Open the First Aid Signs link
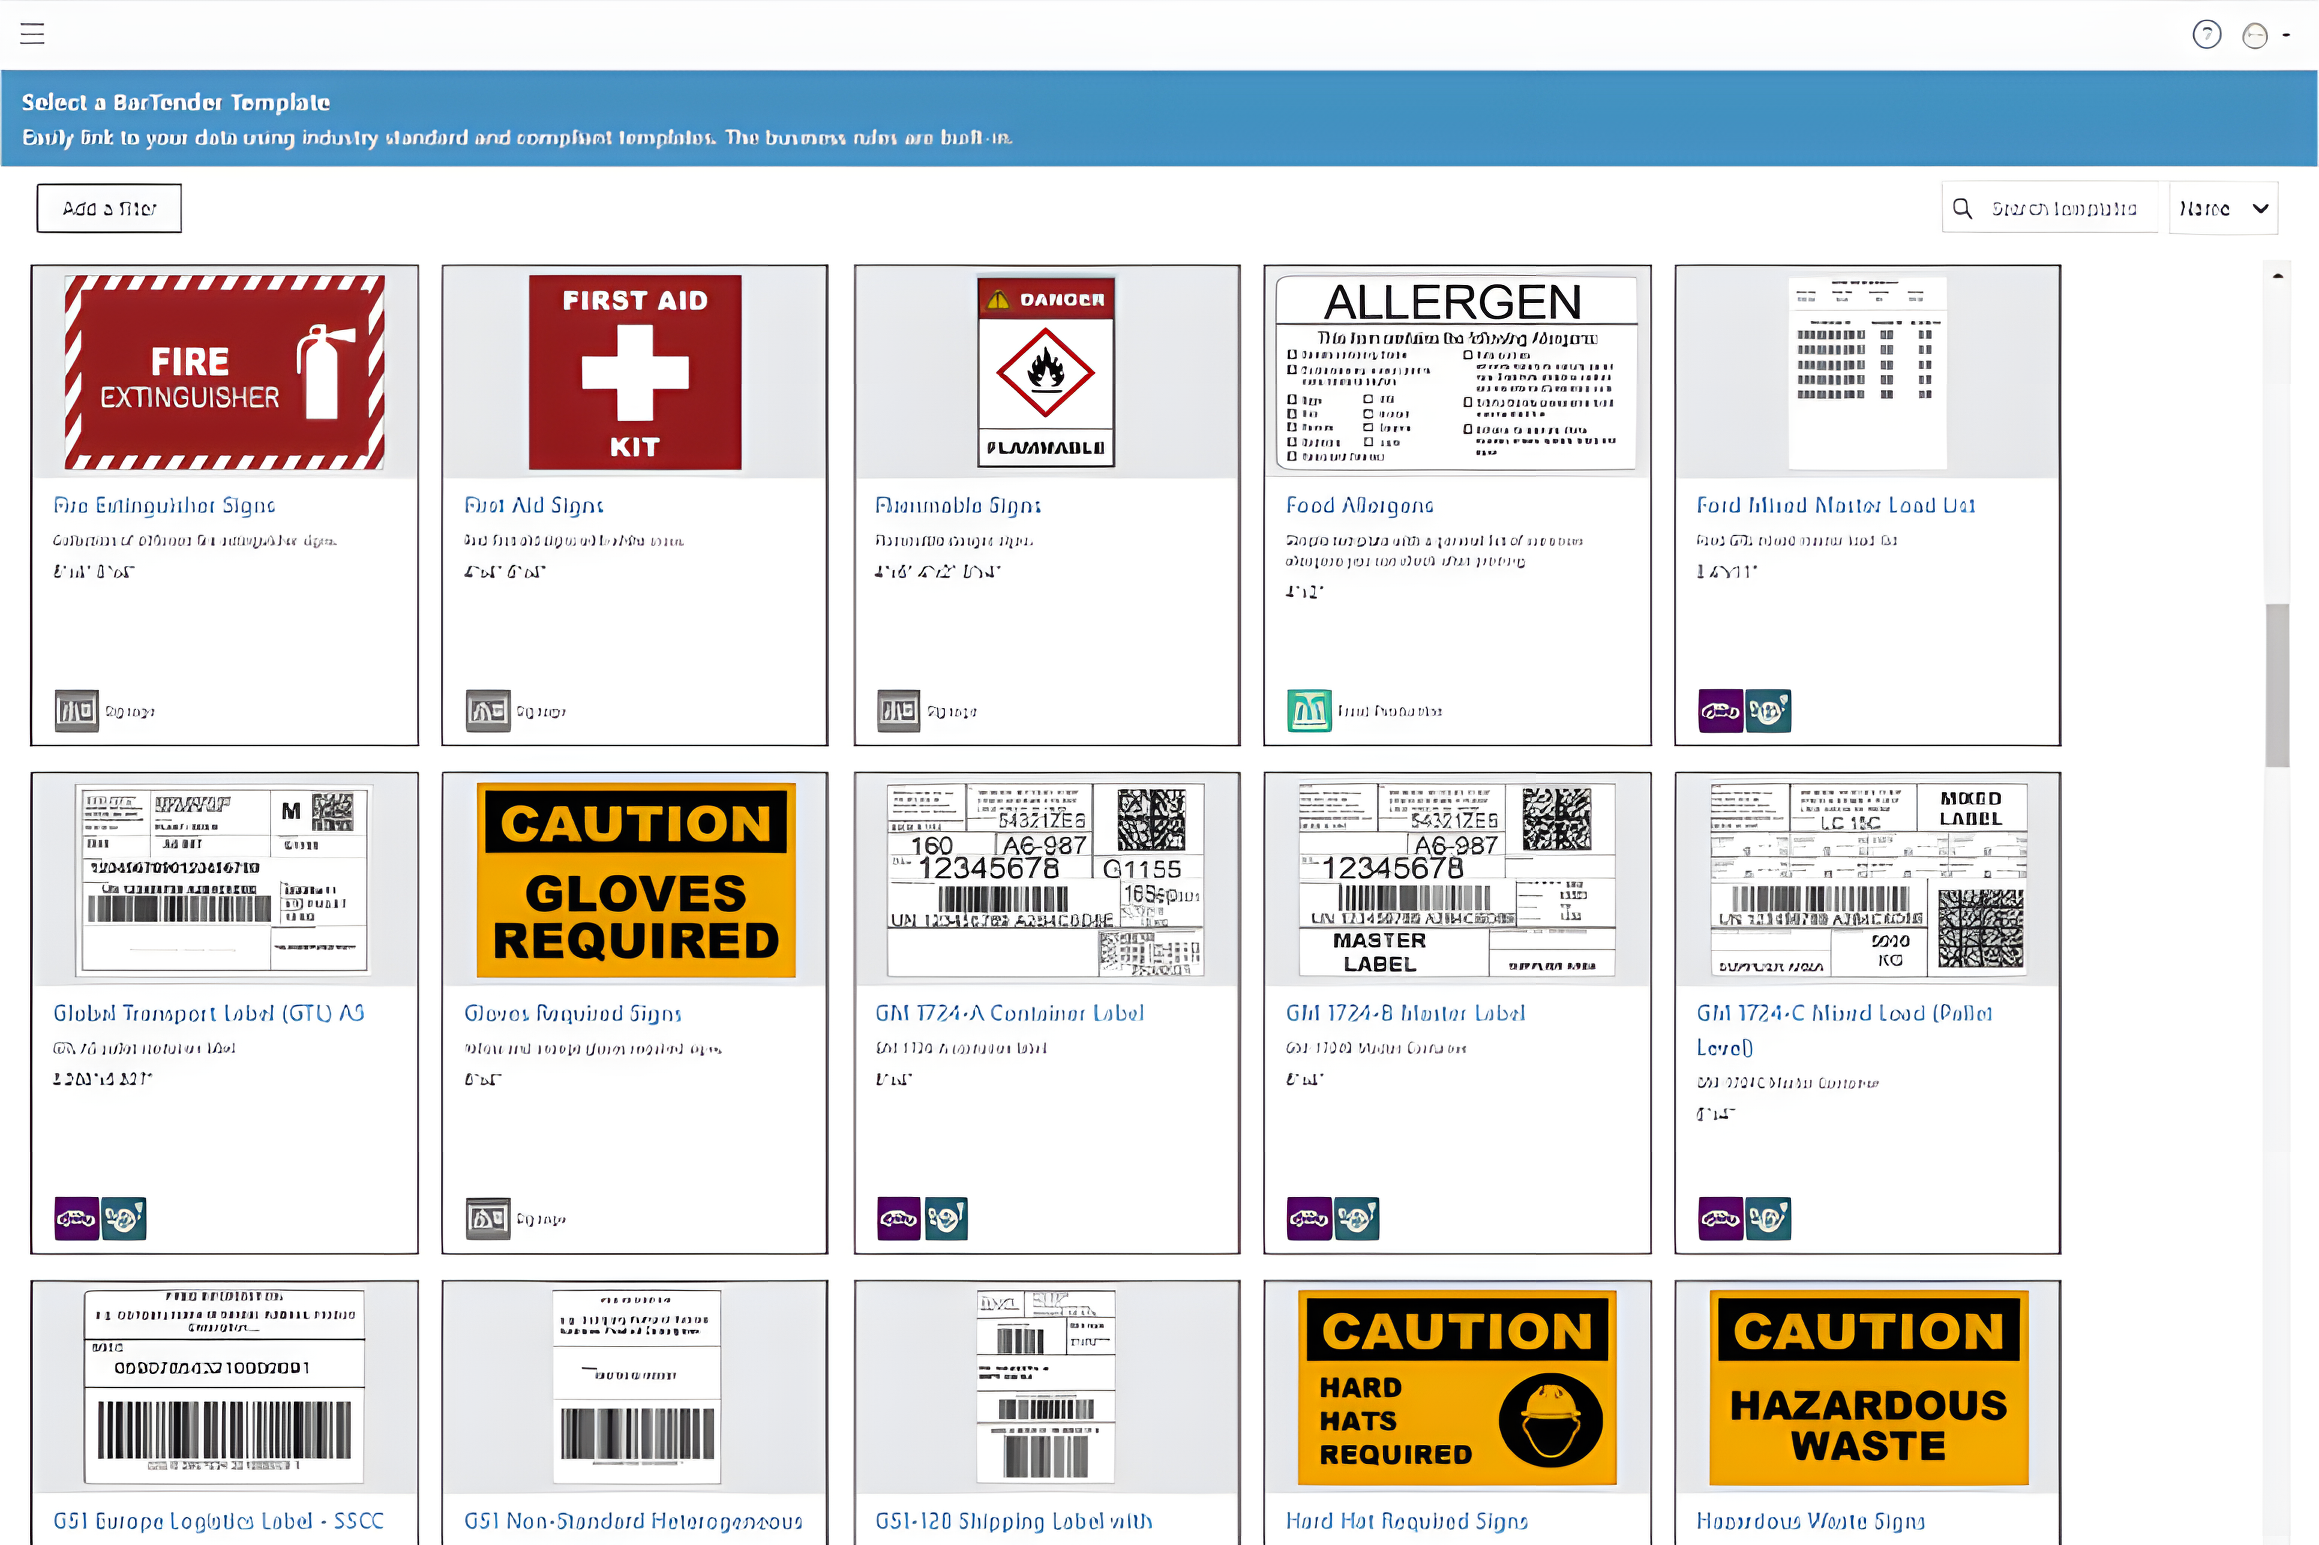This screenshot has width=2319, height=1545. (x=533, y=506)
